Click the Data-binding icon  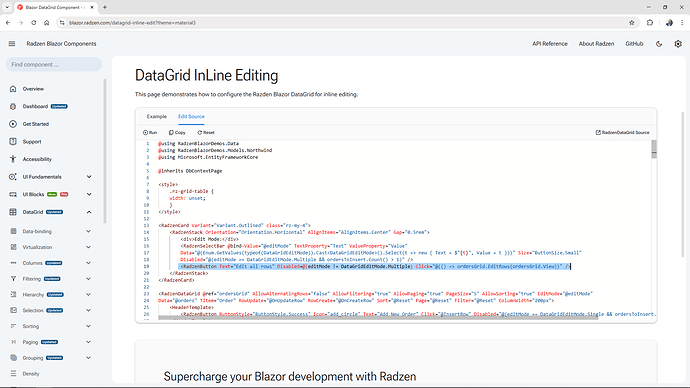point(14,231)
